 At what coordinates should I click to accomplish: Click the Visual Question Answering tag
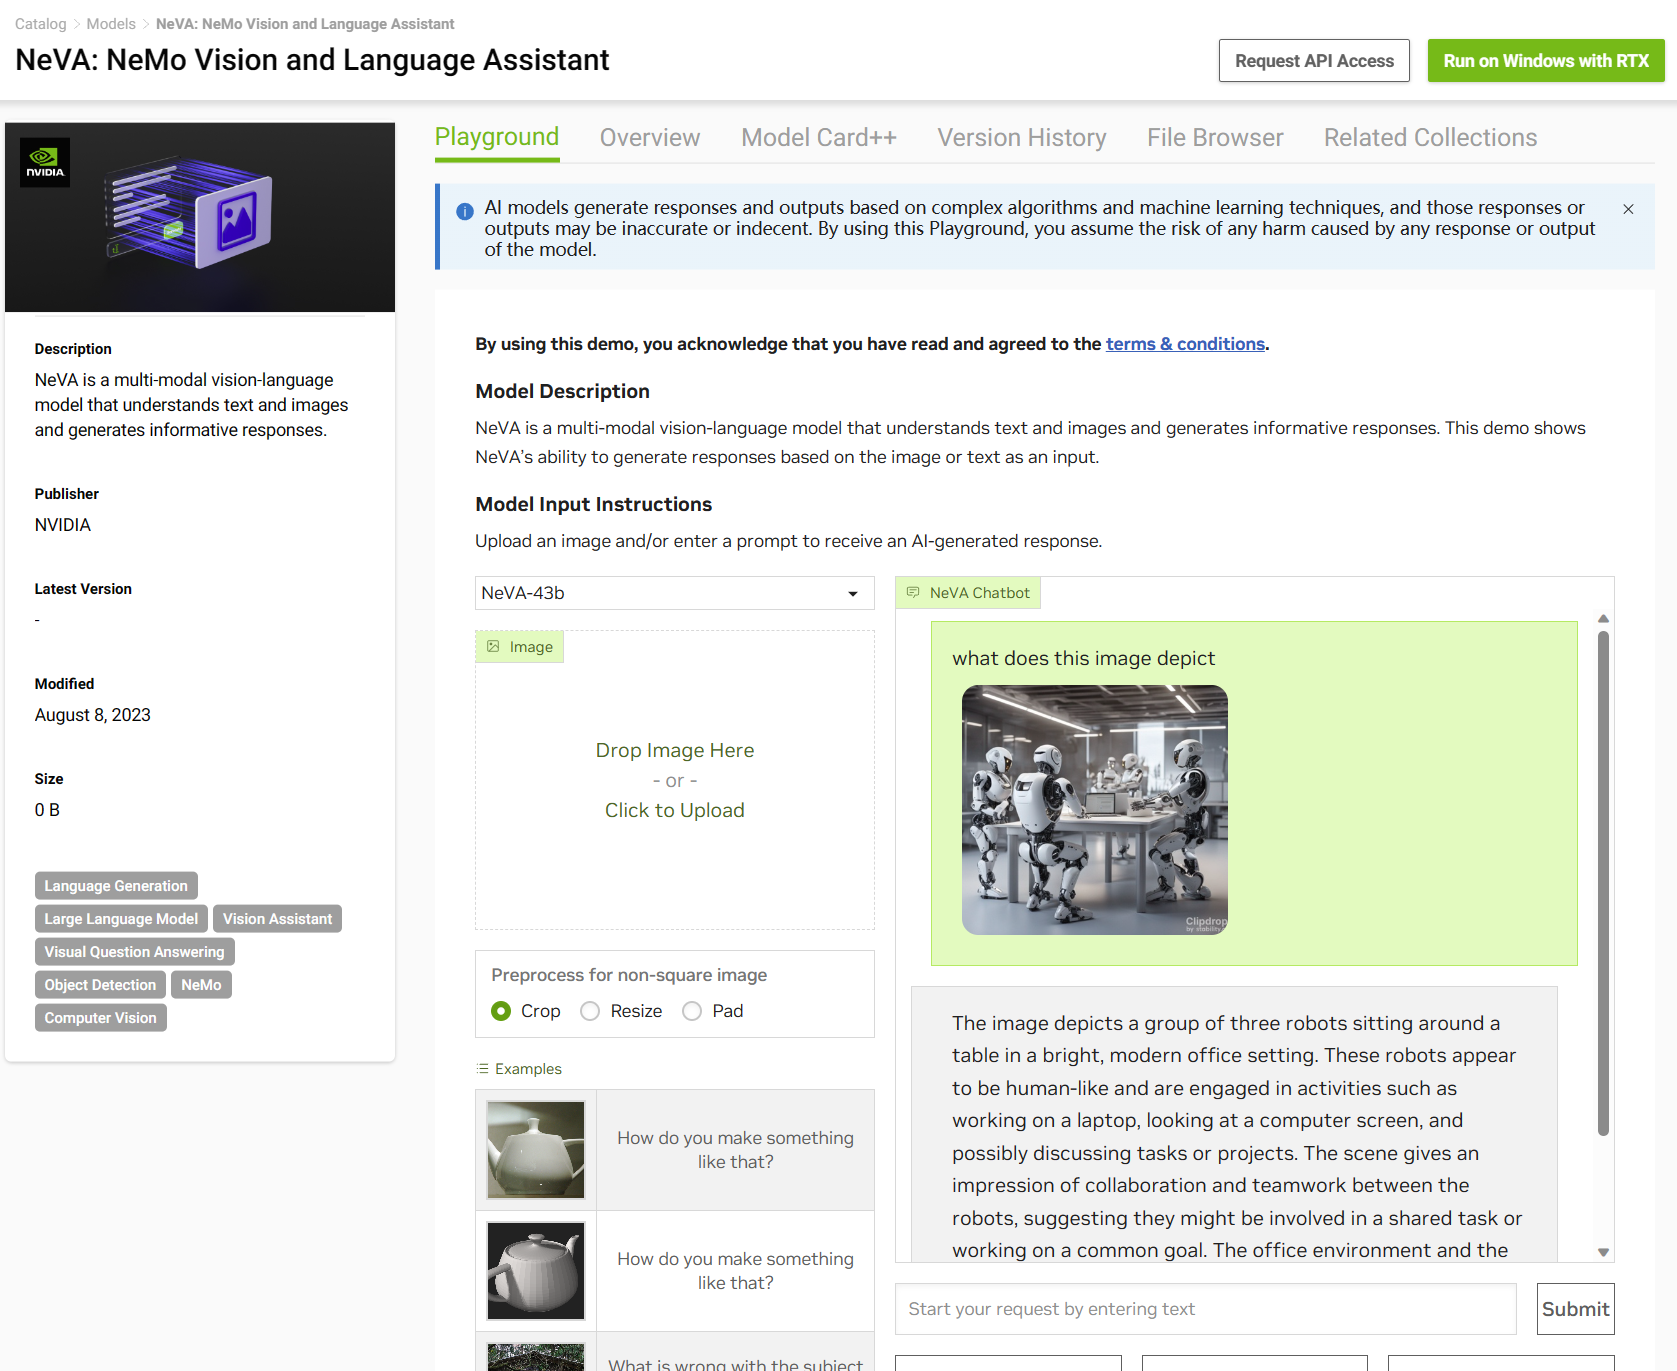pyautogui.click(x=134, y=952)
